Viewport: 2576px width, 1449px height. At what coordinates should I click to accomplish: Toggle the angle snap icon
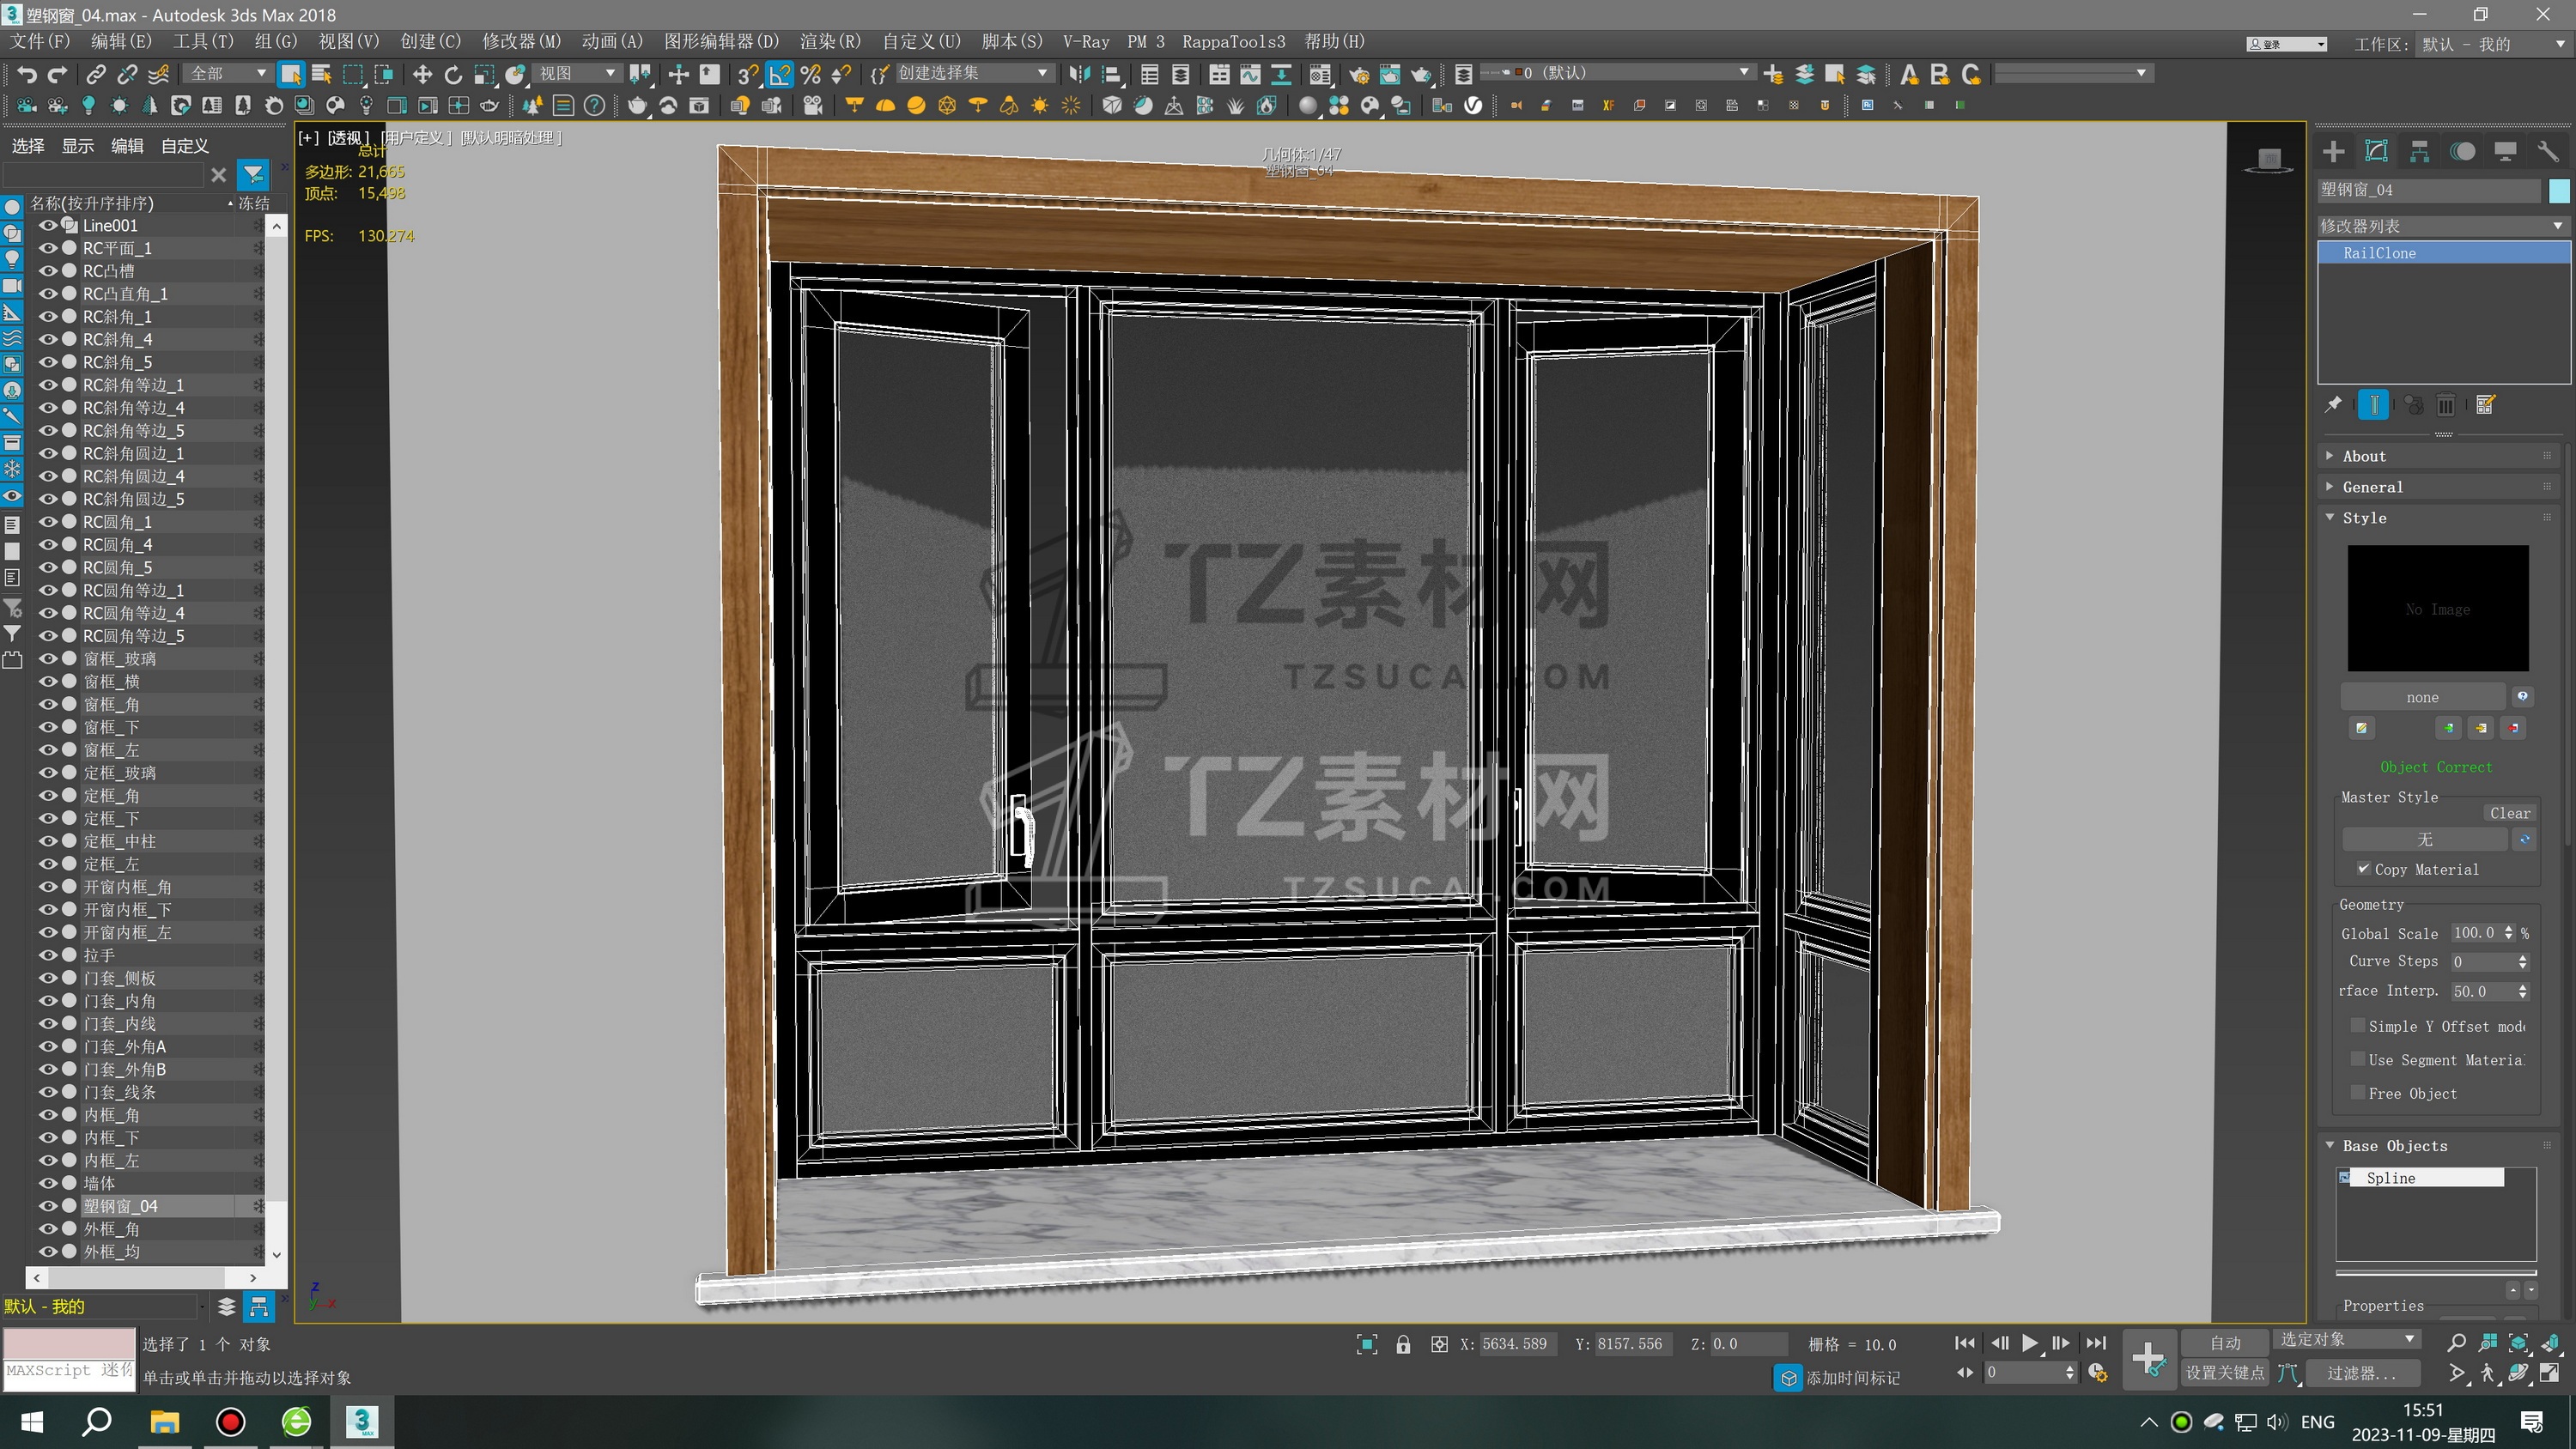point(780,74)
